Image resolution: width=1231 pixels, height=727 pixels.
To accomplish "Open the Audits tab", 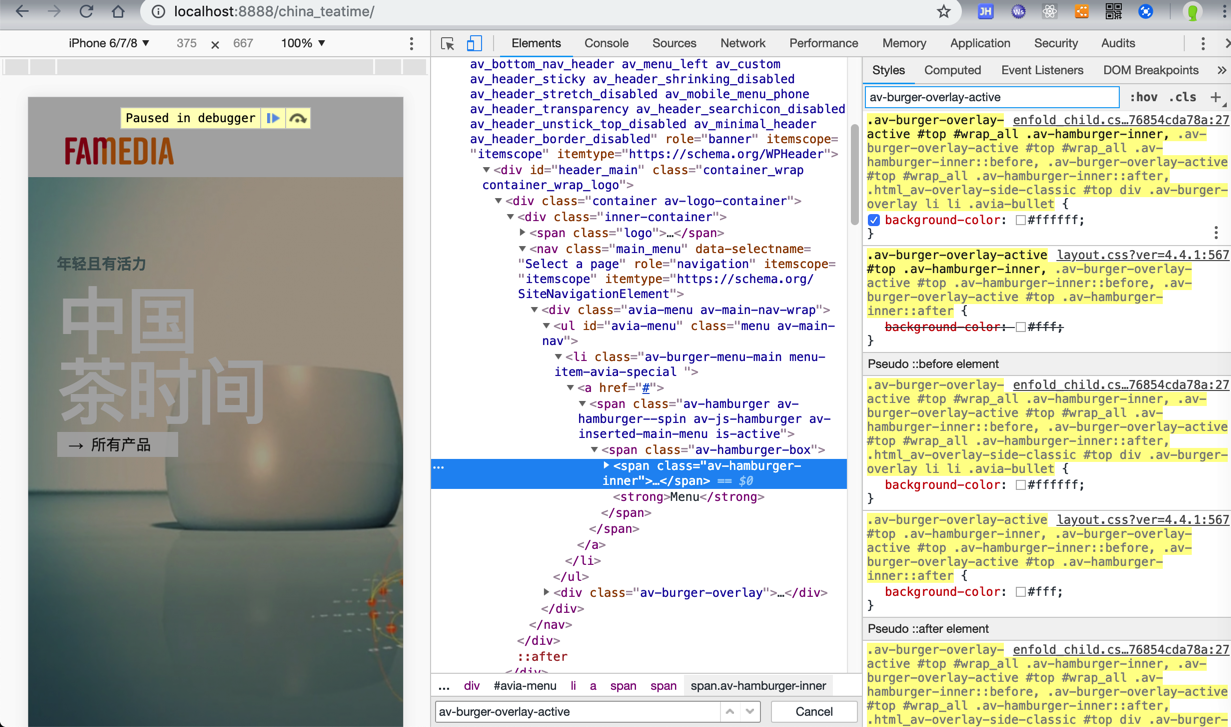I will point(1118,44).
